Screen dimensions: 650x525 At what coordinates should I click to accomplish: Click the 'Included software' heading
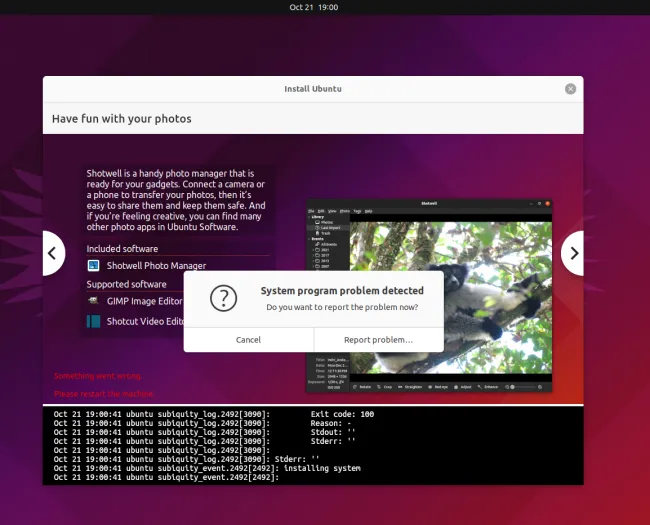[122, 248]
